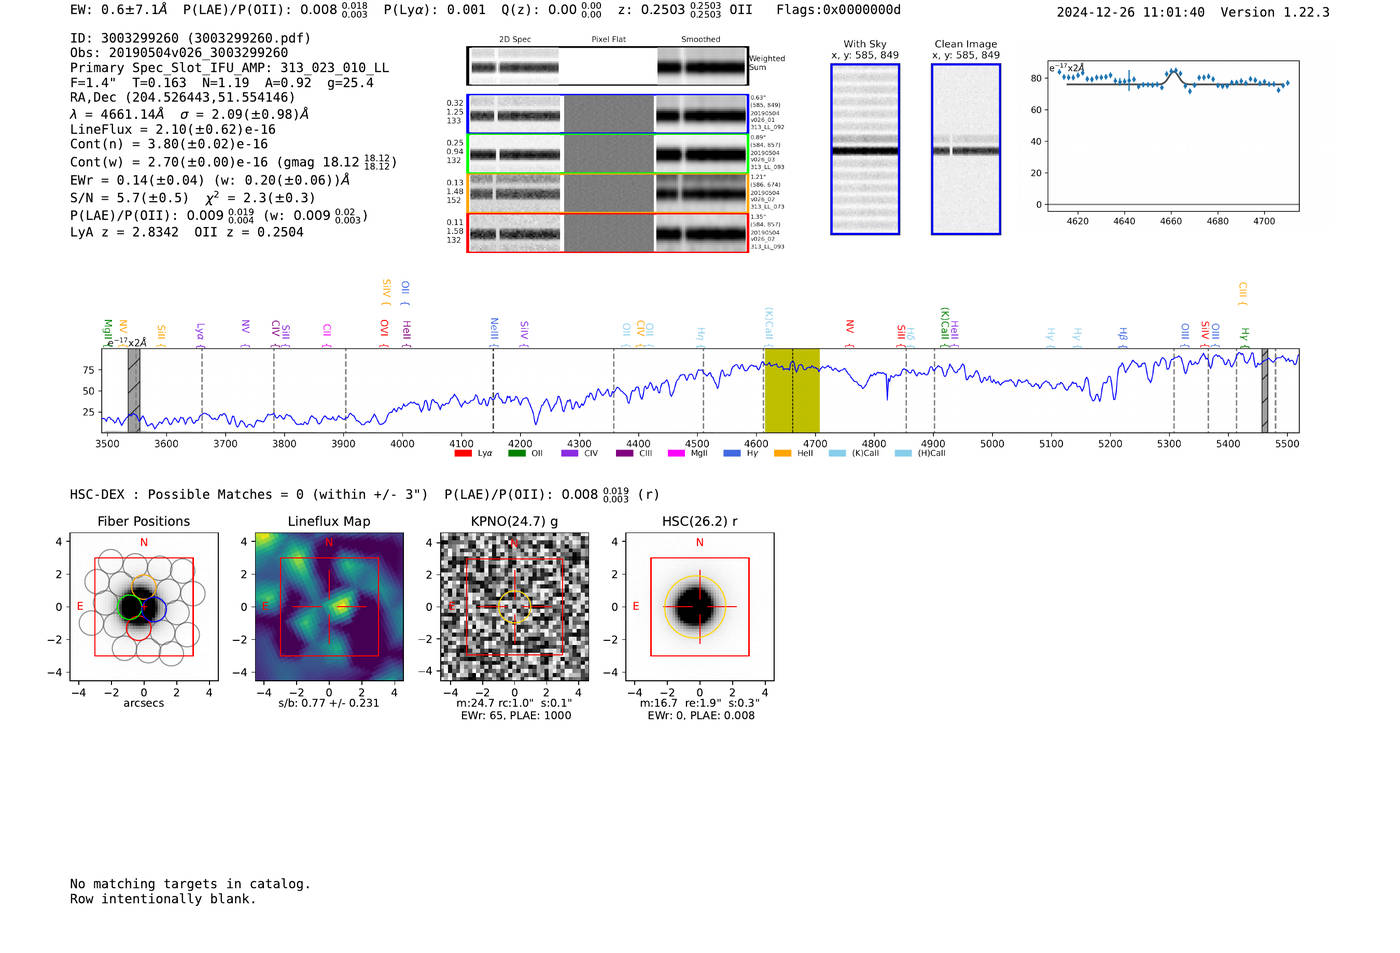Select the blue-bordered fiber spectrum row
Screen dimensions: 1400x953
pyautogui.click(x=608, y=114)
